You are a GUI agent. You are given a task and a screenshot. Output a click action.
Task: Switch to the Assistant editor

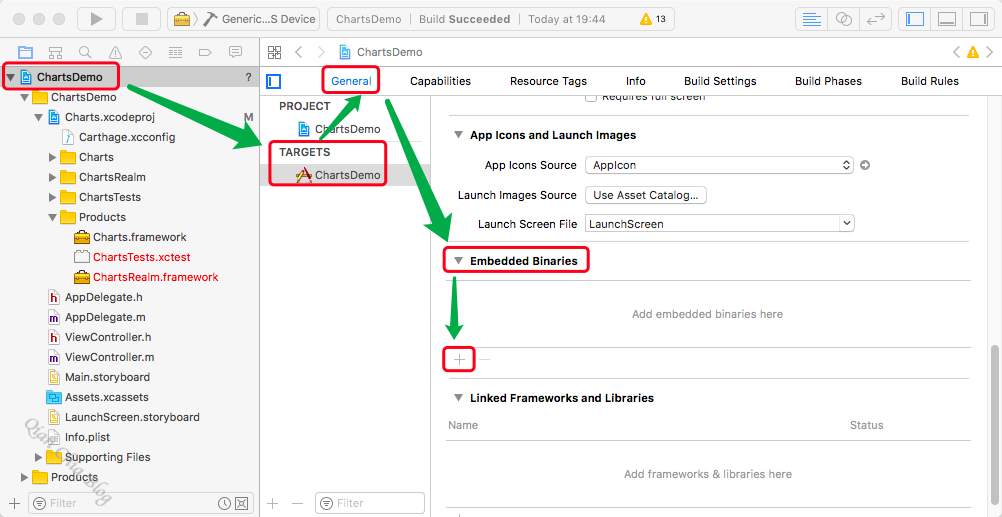point(844,19)
